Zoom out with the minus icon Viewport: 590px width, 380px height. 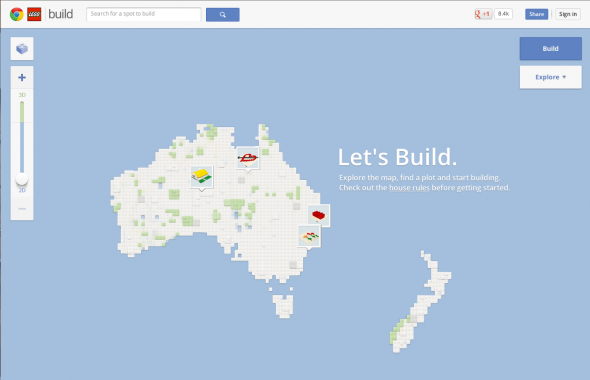[22, 208]
